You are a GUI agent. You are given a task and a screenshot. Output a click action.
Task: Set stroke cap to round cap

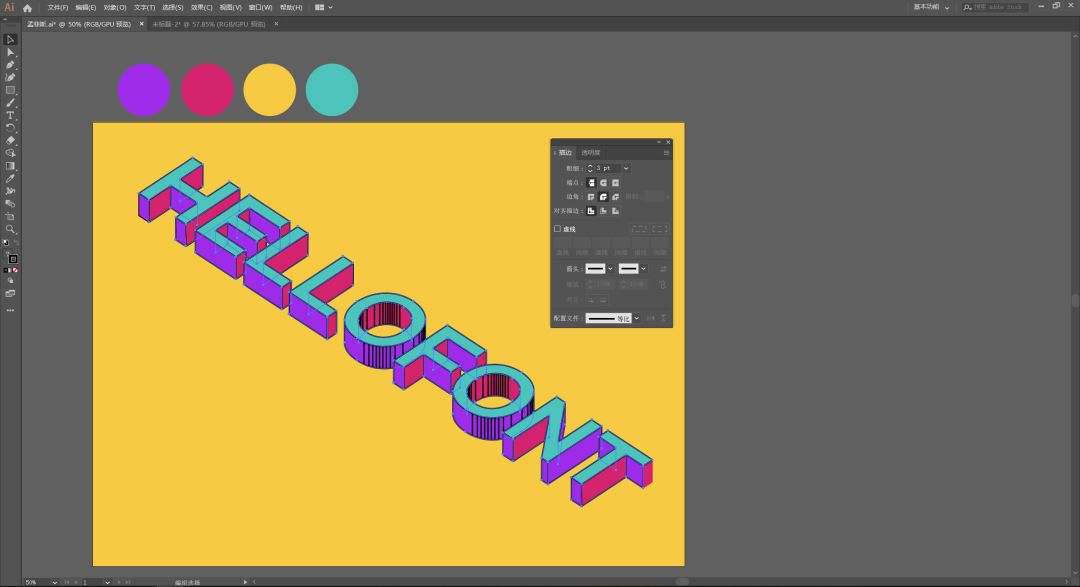603,183
